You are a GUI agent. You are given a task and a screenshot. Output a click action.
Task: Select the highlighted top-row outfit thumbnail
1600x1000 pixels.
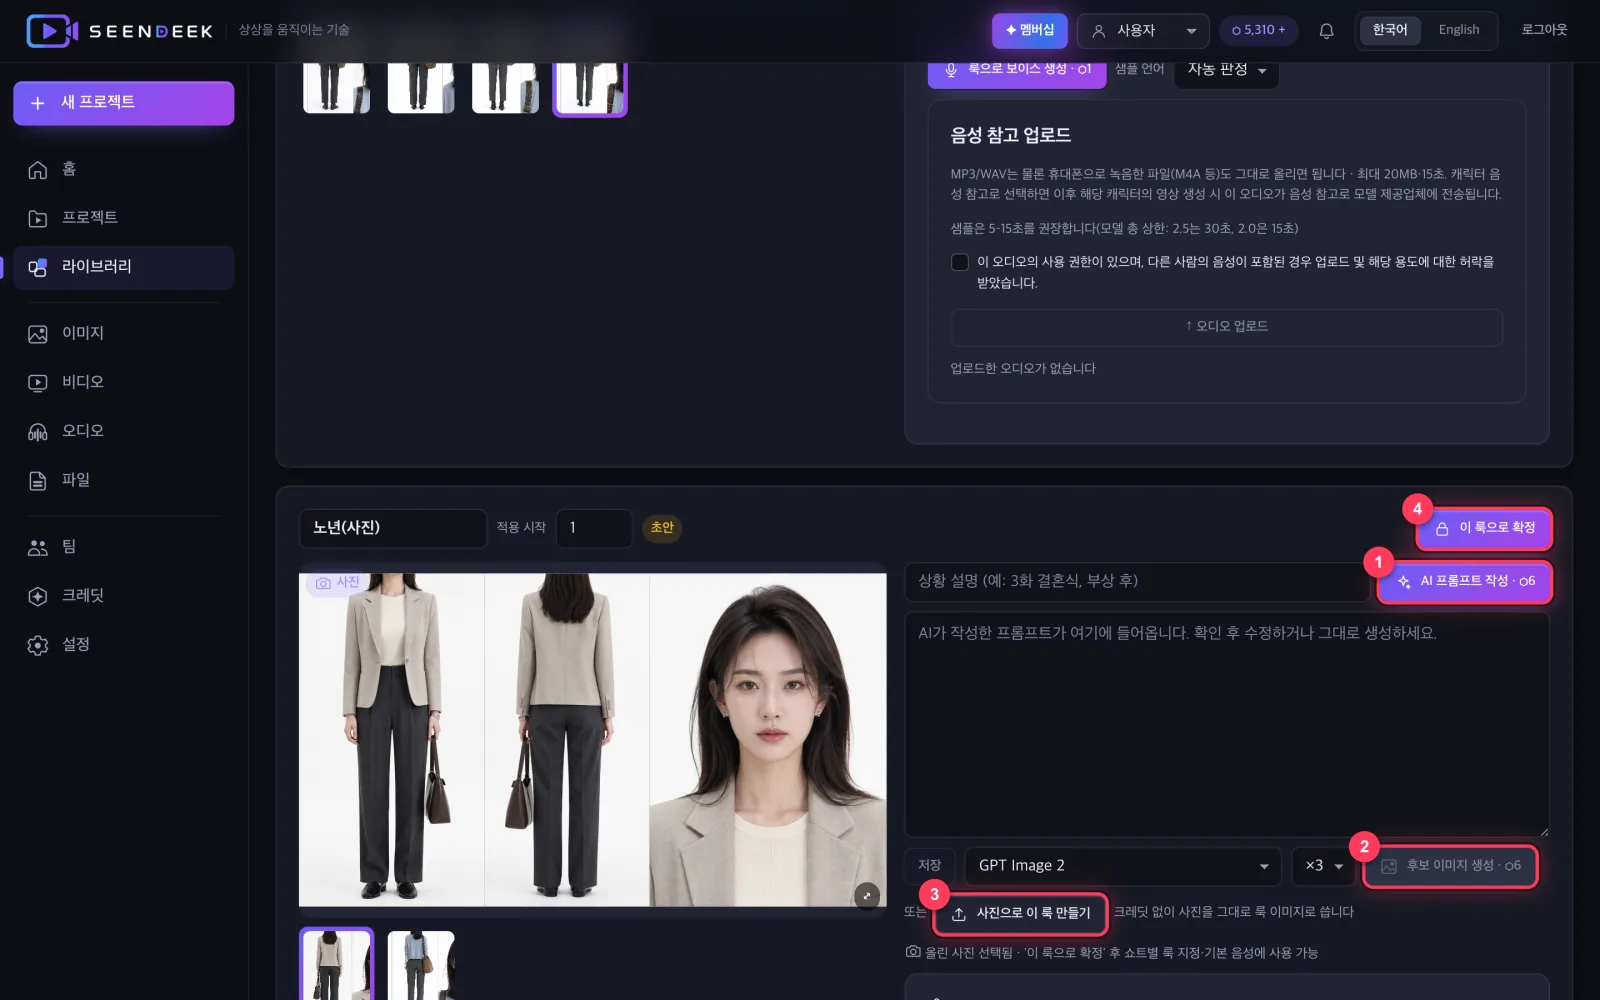(590, 88)
